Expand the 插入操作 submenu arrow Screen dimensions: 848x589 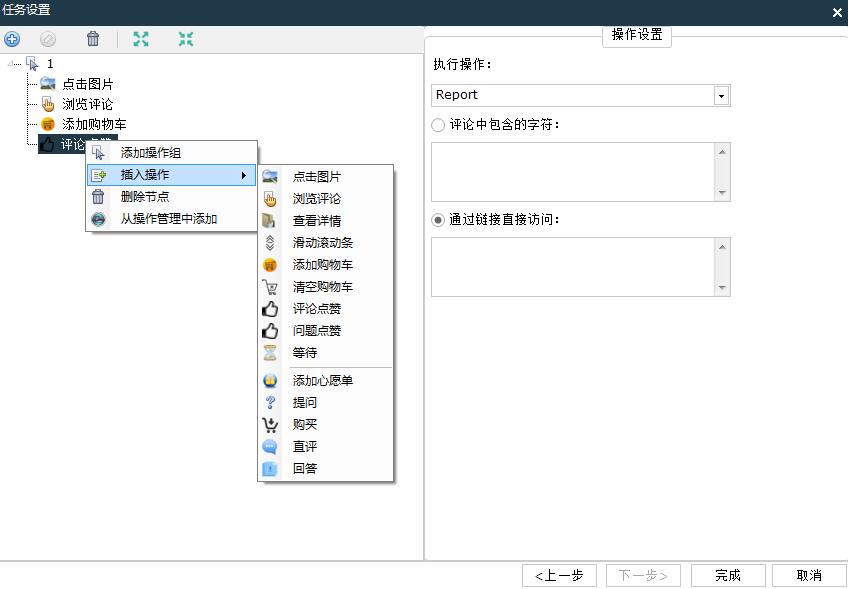tap(244, 175)
